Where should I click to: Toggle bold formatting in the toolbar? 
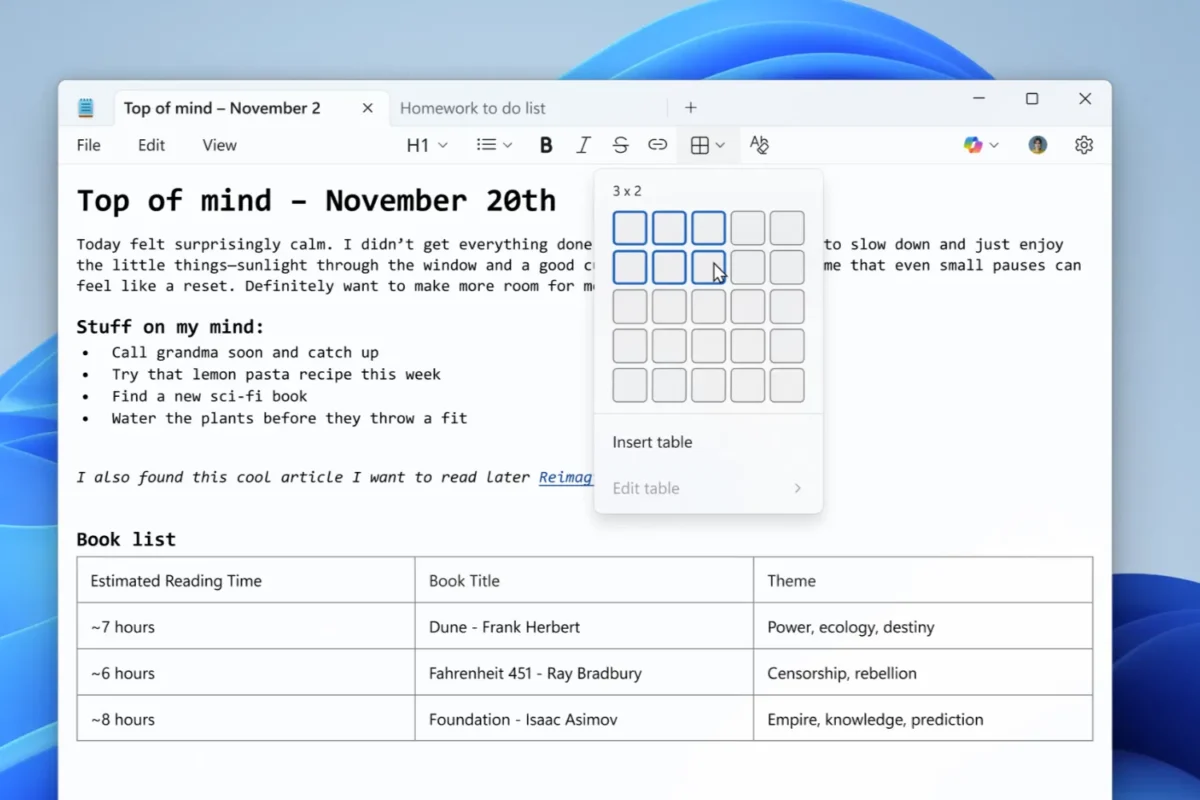(x=545, y=145)
